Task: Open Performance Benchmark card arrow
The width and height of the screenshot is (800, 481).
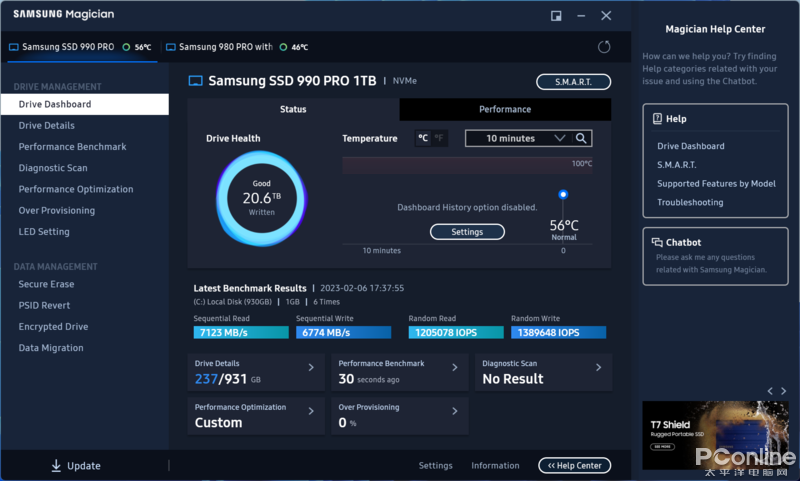Action: (x=455, y=367)
